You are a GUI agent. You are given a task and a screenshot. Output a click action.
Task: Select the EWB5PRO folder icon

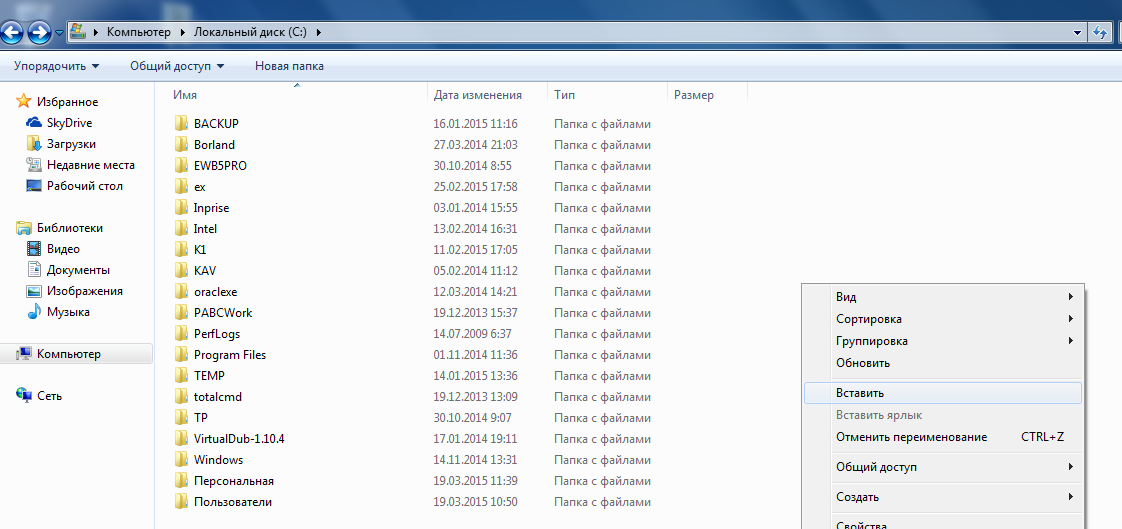point(181,165)
